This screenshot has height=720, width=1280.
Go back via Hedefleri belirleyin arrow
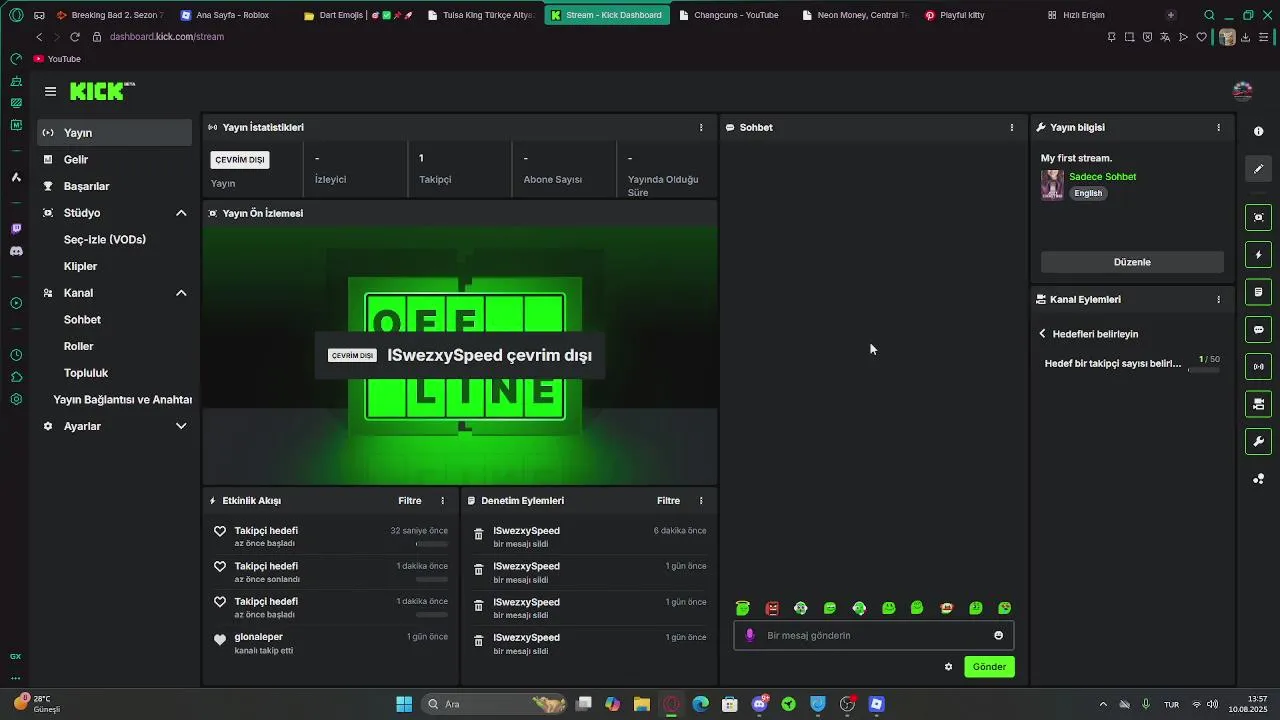click(x=1042, y=334)
